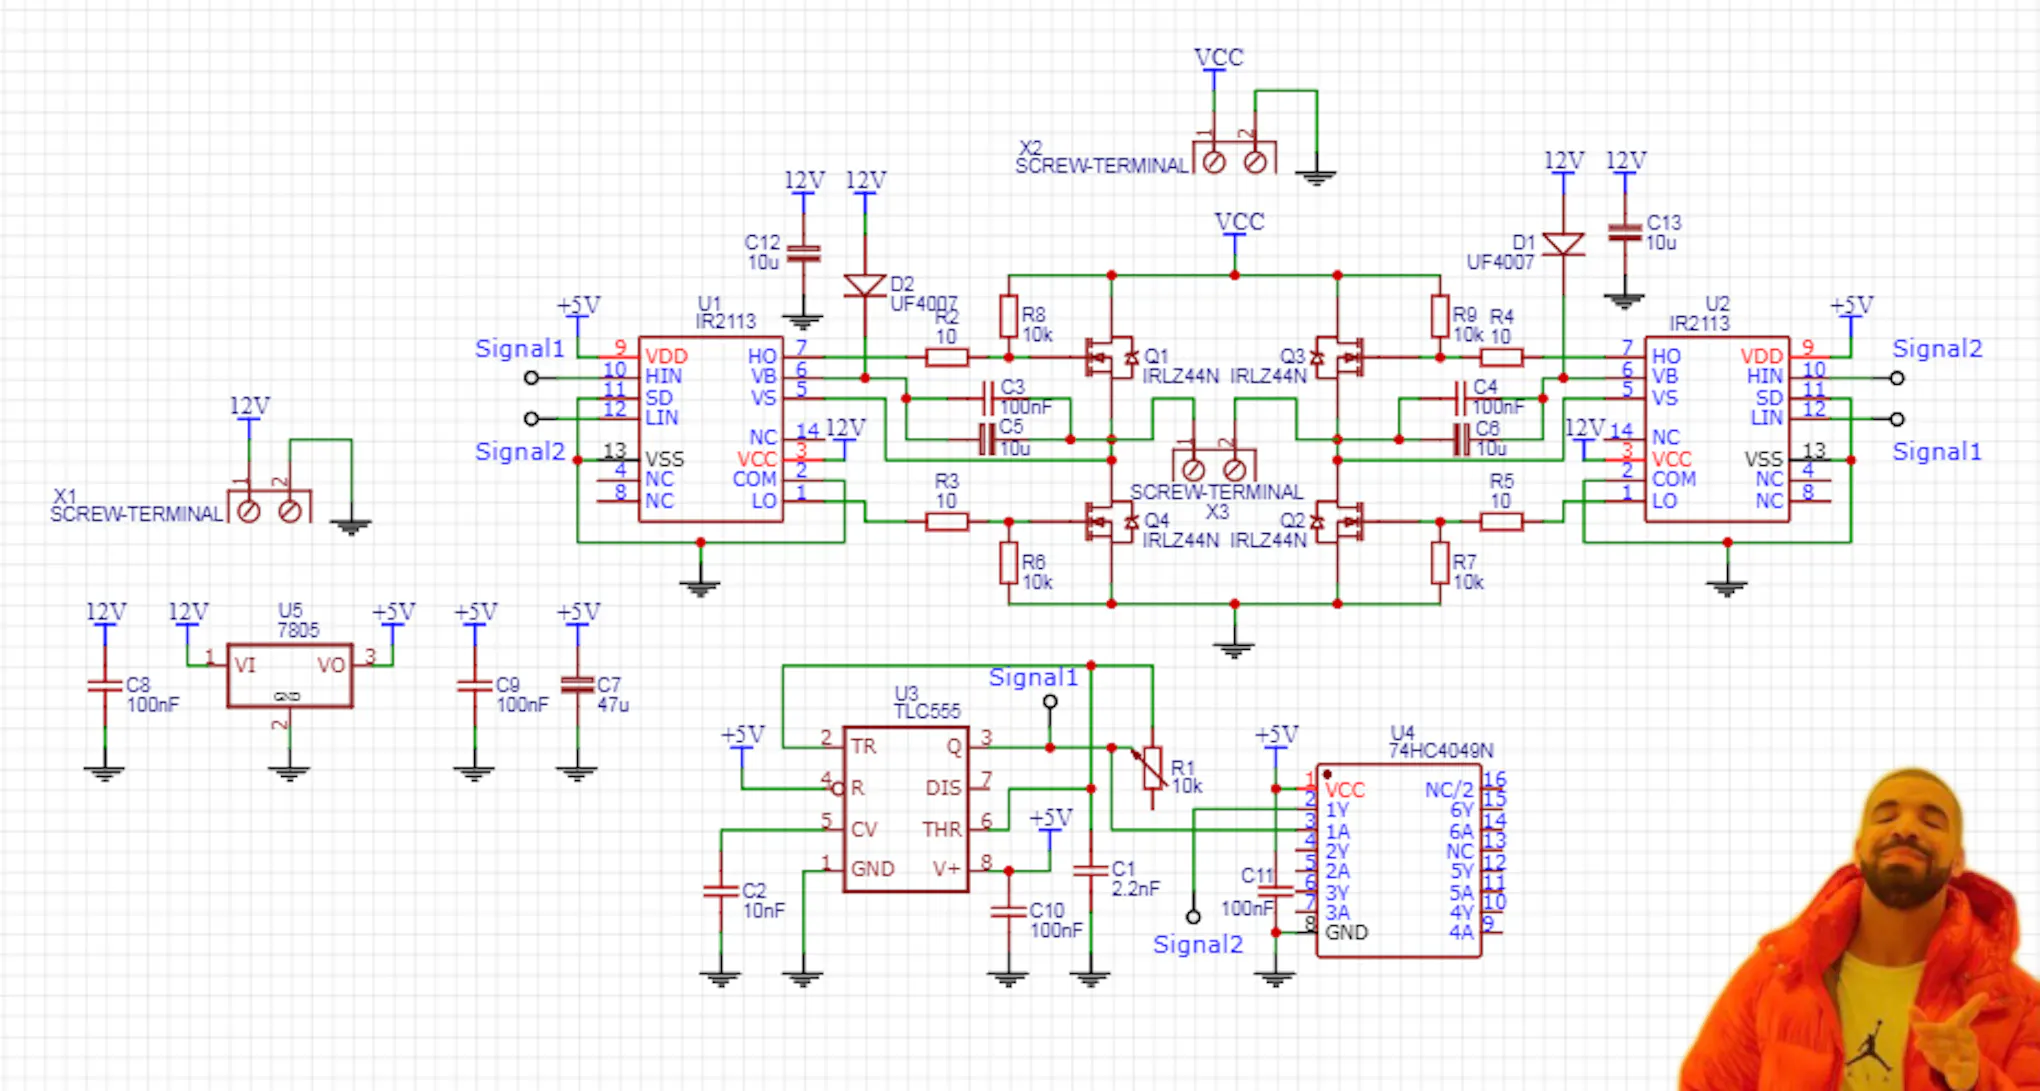The width and height of the screenshot is (2040, 1091).
Task: Click the 'SCREW-TERMINAL' label of X2
Action: 1101,166
